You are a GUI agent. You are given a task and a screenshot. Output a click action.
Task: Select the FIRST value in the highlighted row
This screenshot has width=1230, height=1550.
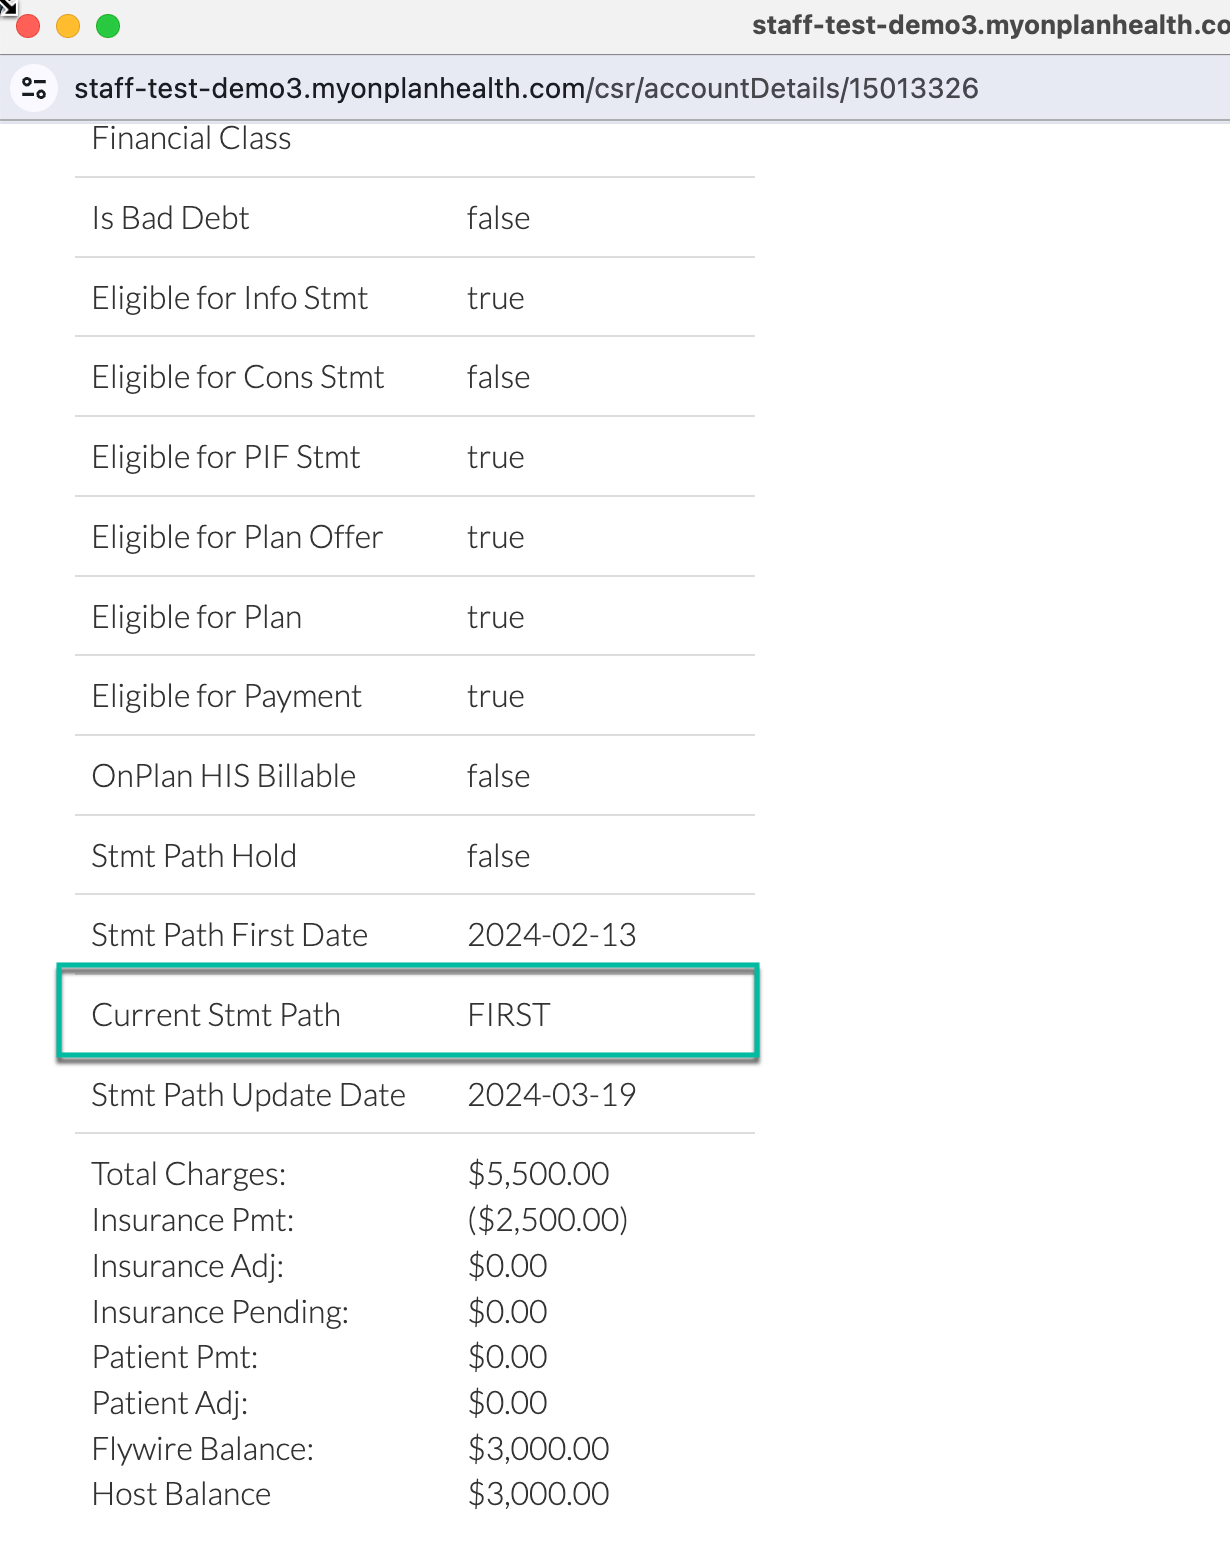point(508,1013)
